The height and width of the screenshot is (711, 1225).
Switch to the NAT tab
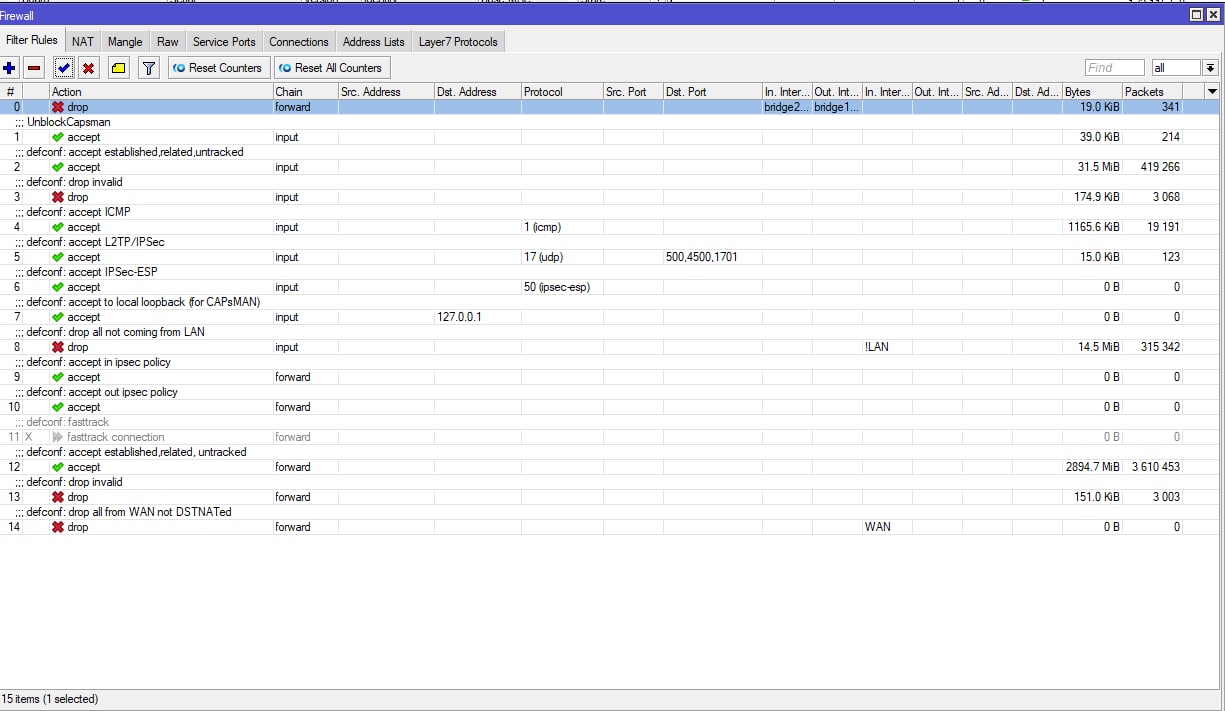[x=83, y=41]
